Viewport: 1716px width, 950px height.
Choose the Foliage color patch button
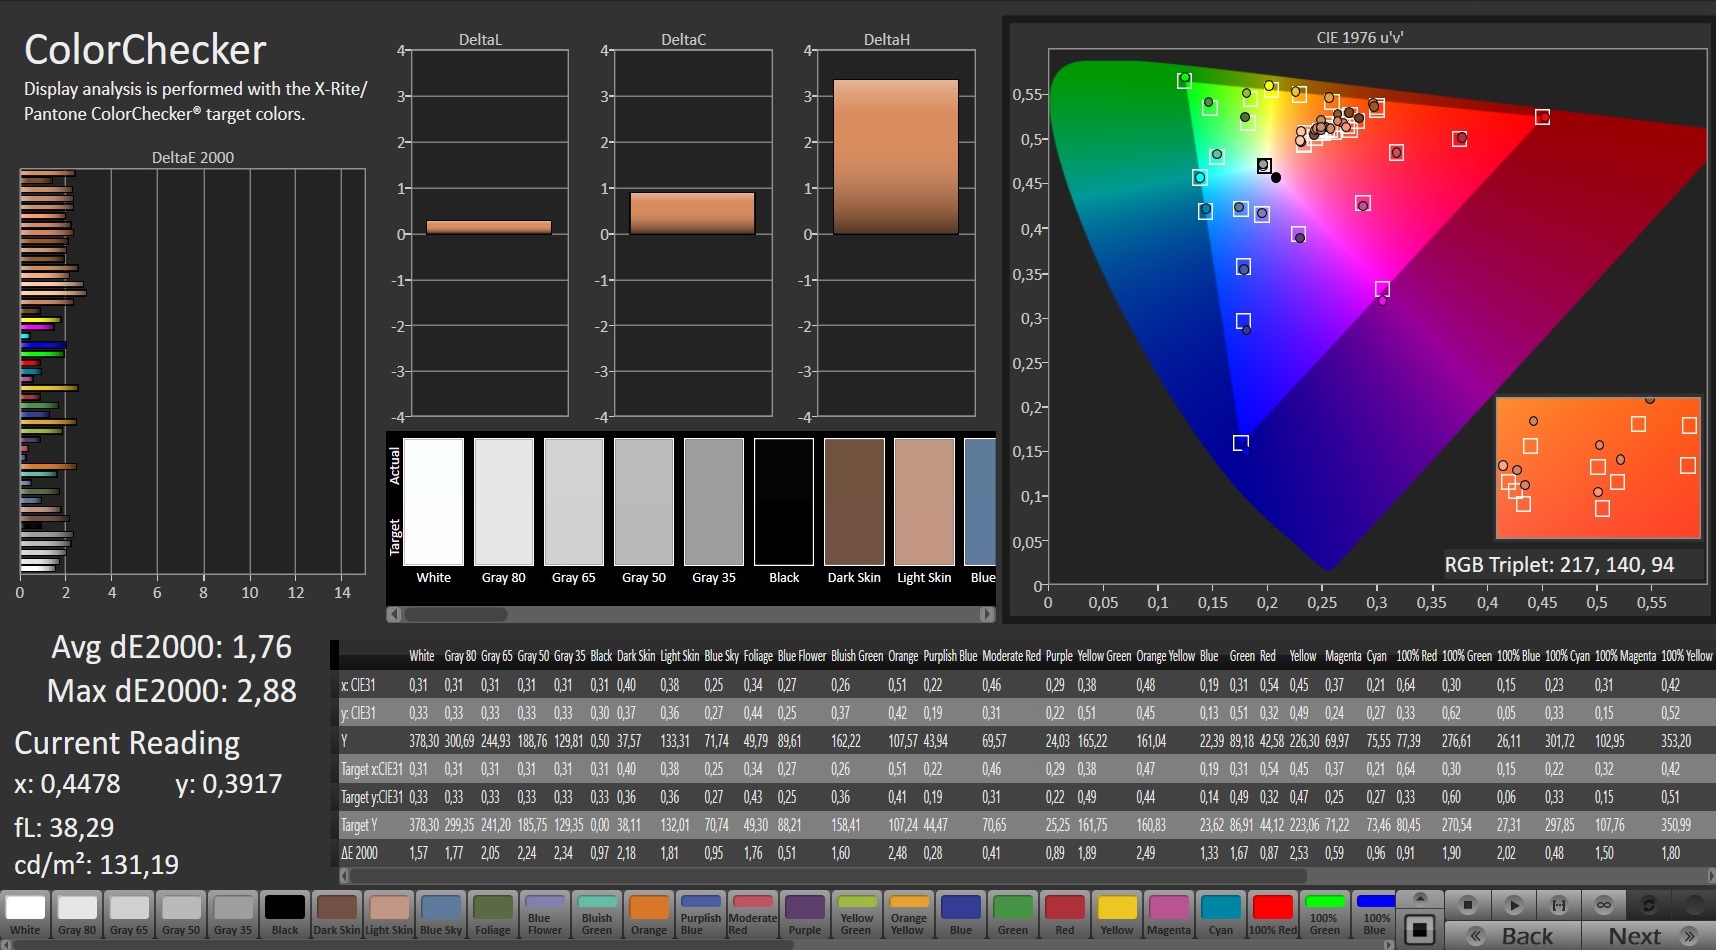492,915
